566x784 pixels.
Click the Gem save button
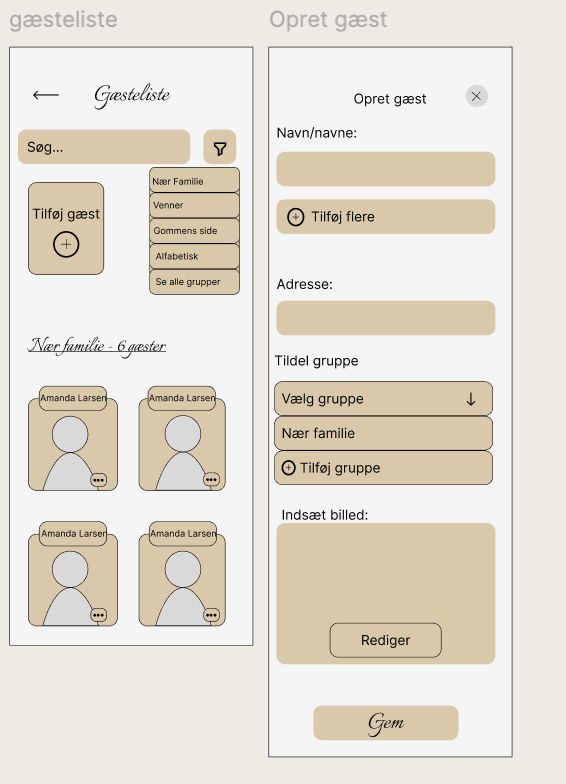(386, 723)
